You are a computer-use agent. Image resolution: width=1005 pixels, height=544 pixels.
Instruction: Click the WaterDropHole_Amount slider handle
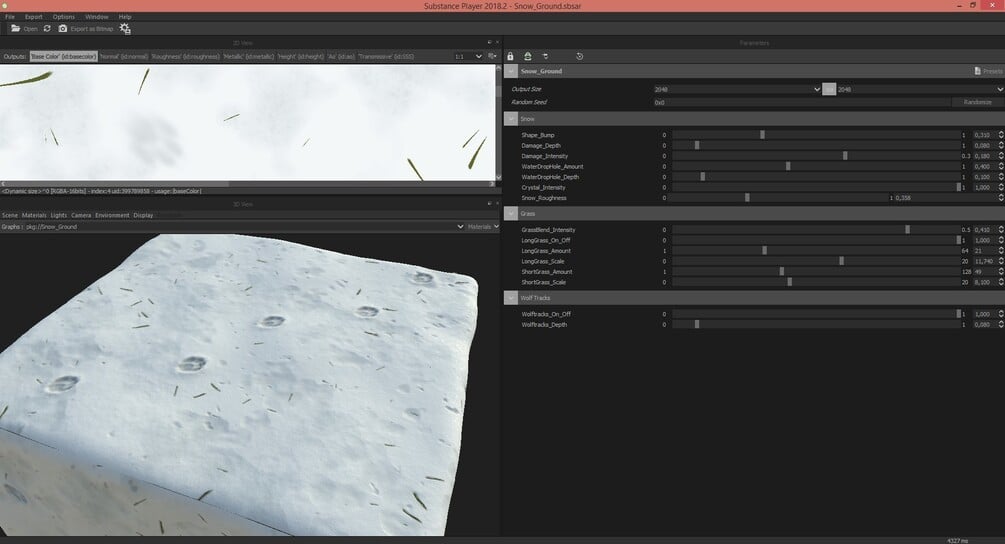tap(788, 167)
